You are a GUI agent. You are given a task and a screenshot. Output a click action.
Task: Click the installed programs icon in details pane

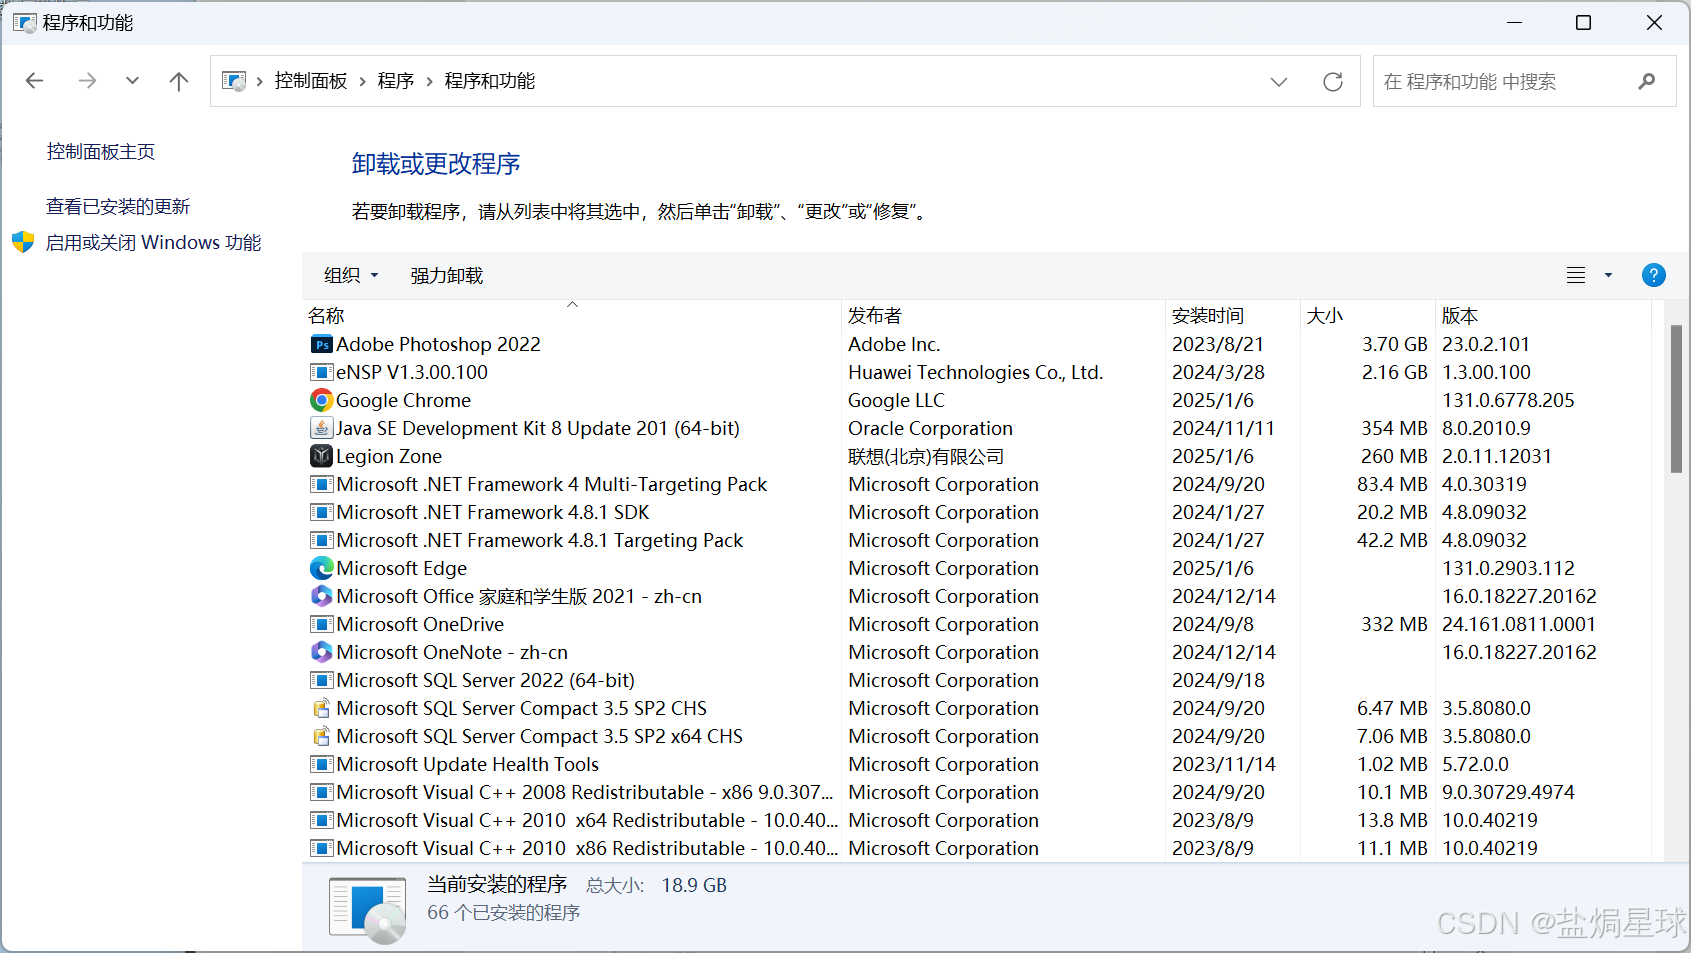tap(367, 909)
